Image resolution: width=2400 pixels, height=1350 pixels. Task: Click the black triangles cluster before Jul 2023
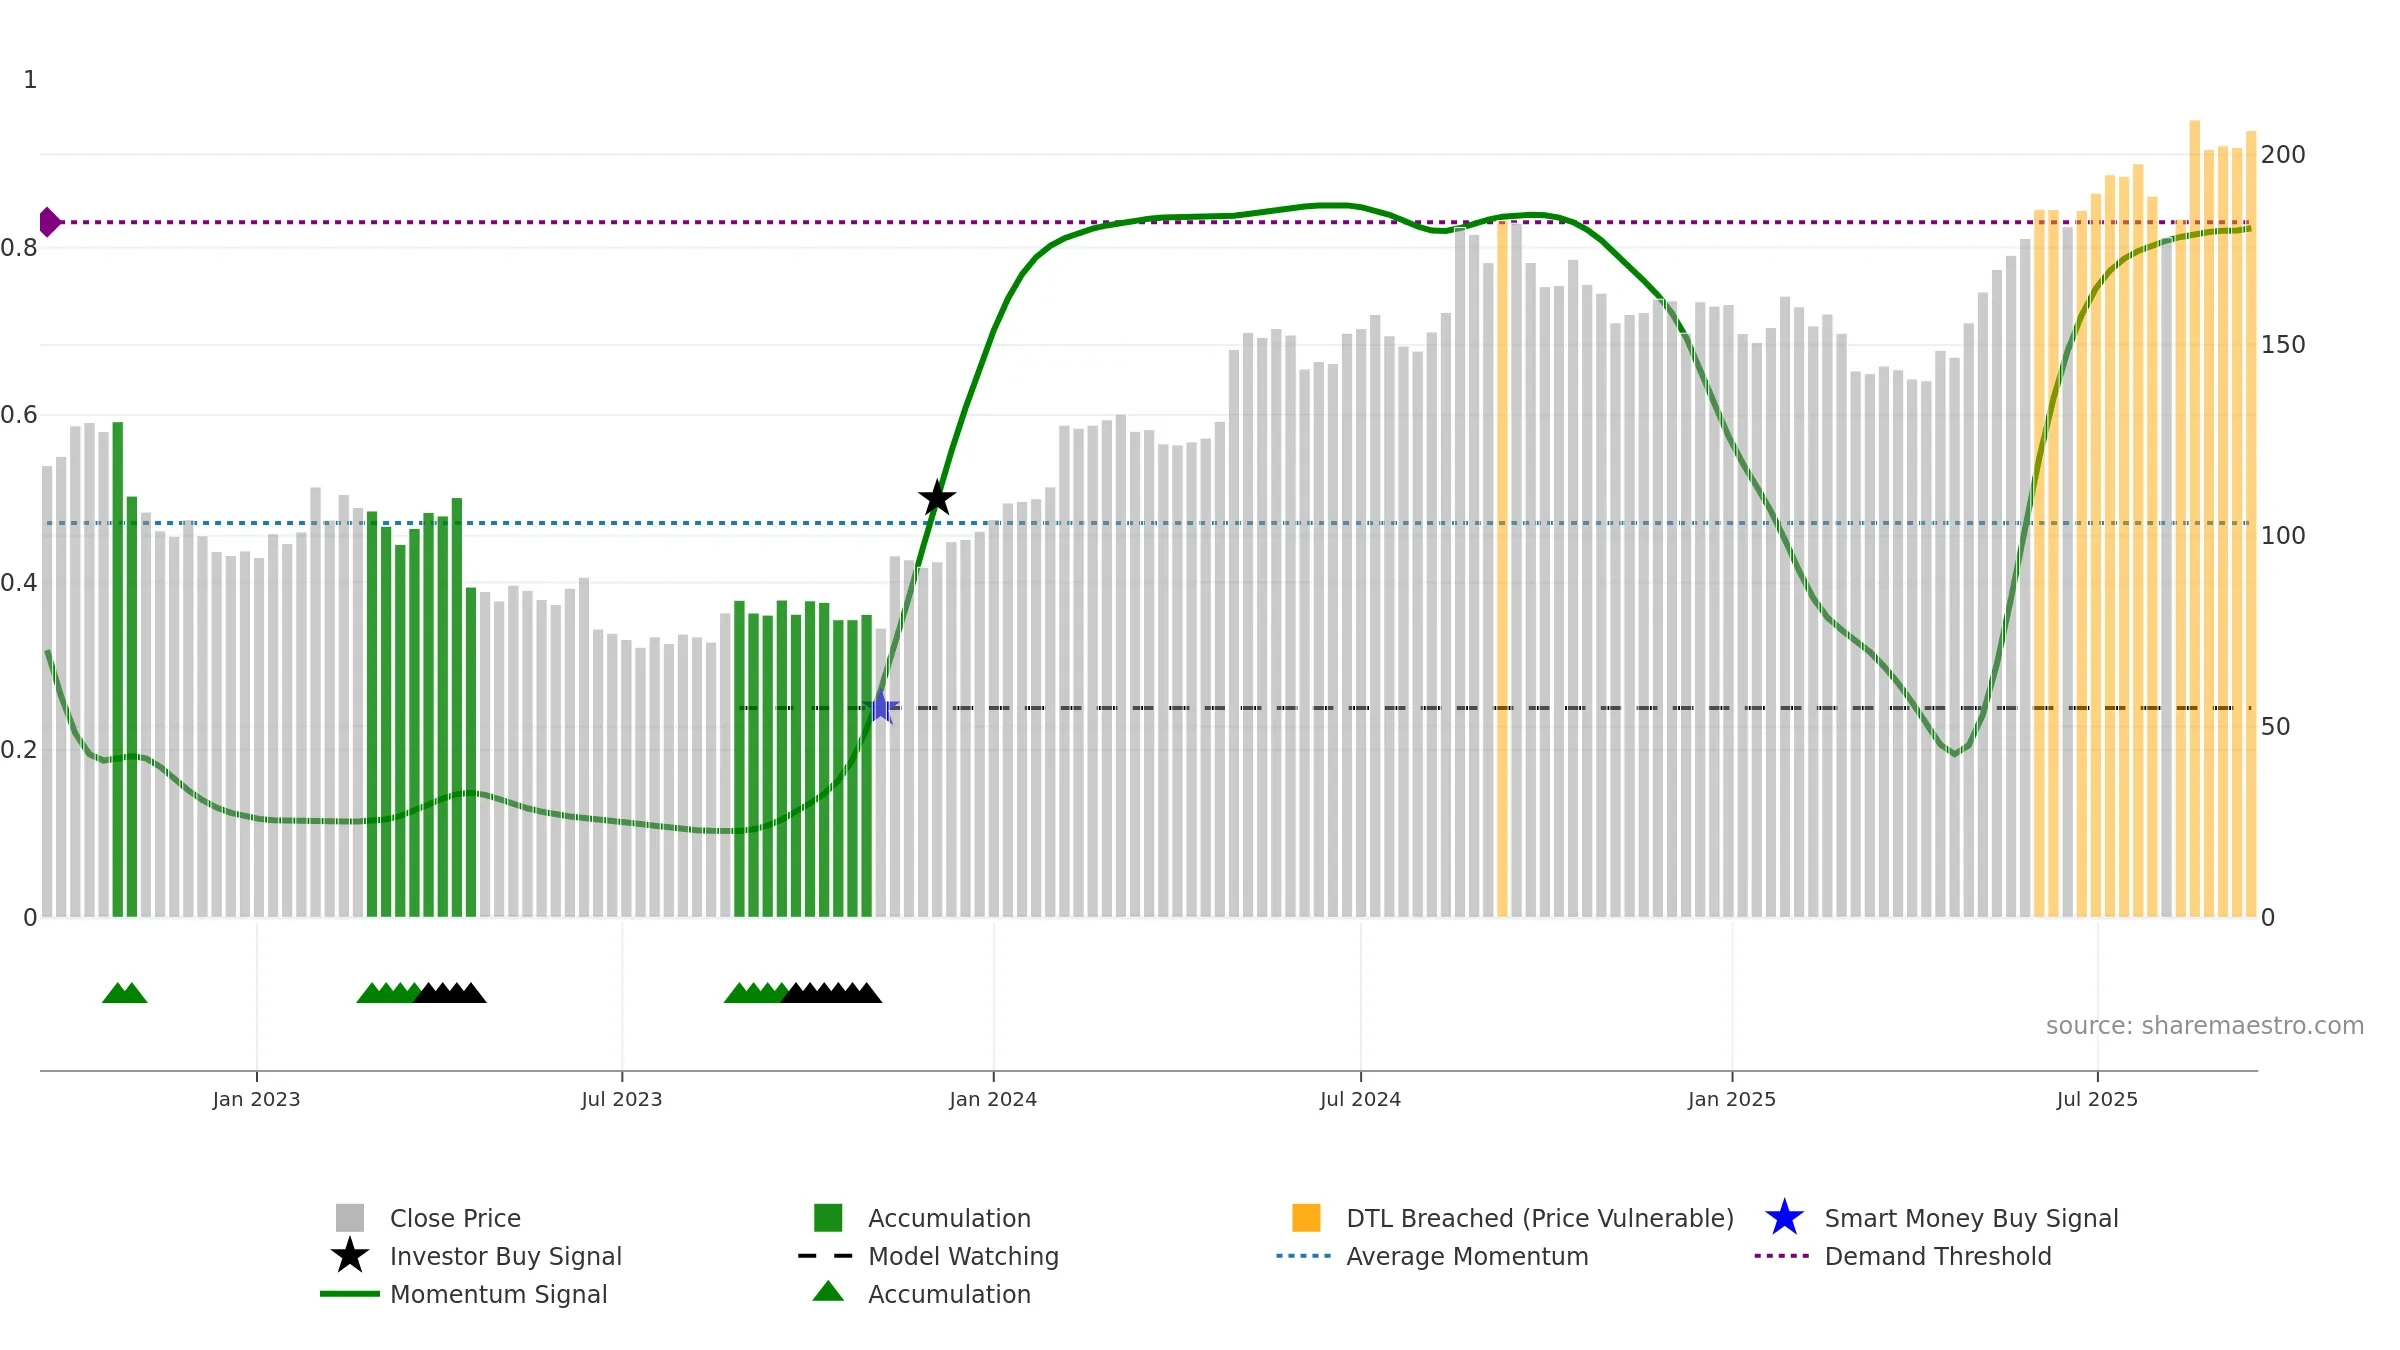tap(450, 993)
